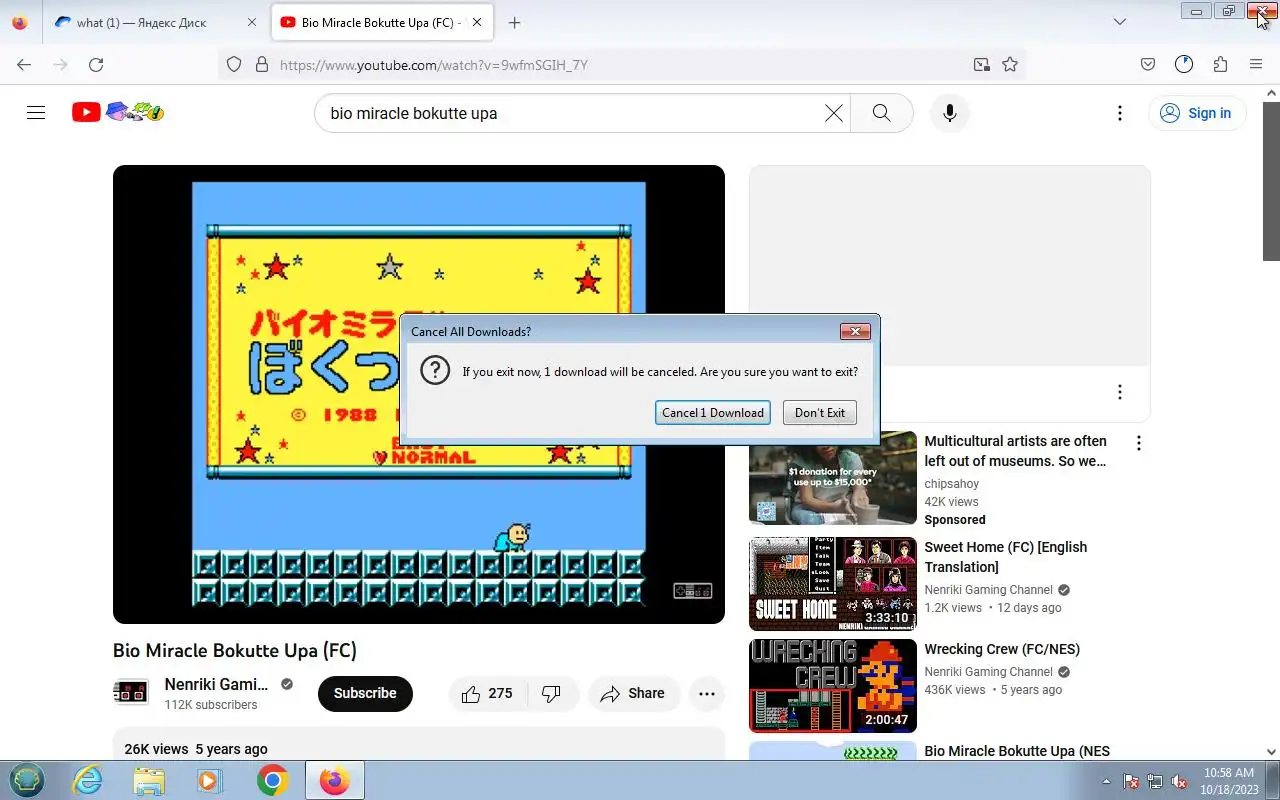The width and height of the screenshot is (1280, 800).
Task: Open network icon in system tray
Action: tap(1155, 781)
